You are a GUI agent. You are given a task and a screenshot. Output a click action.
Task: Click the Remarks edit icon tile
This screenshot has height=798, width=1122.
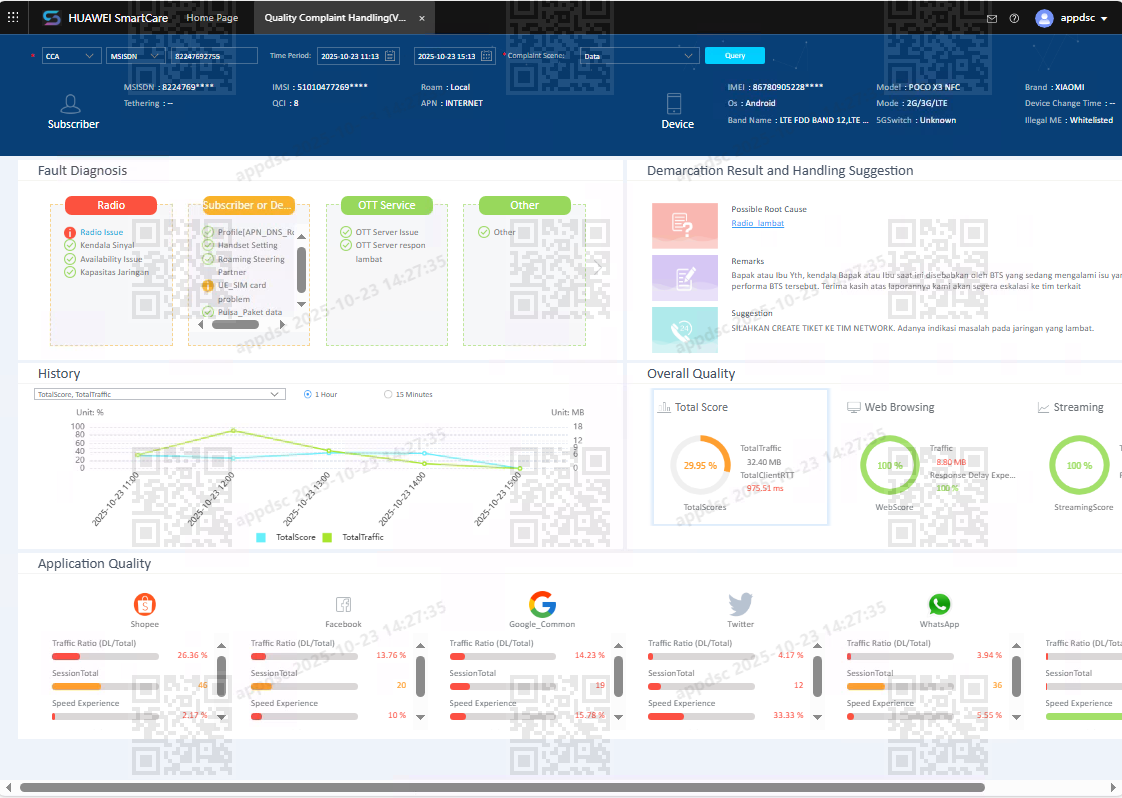pyautogui.click(x=685, y=278)
